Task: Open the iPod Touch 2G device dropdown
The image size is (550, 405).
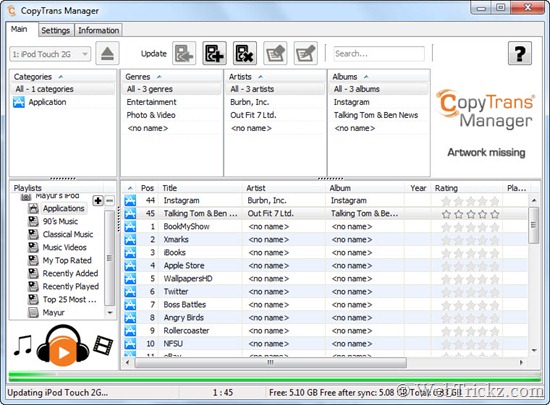Action: 50,54
